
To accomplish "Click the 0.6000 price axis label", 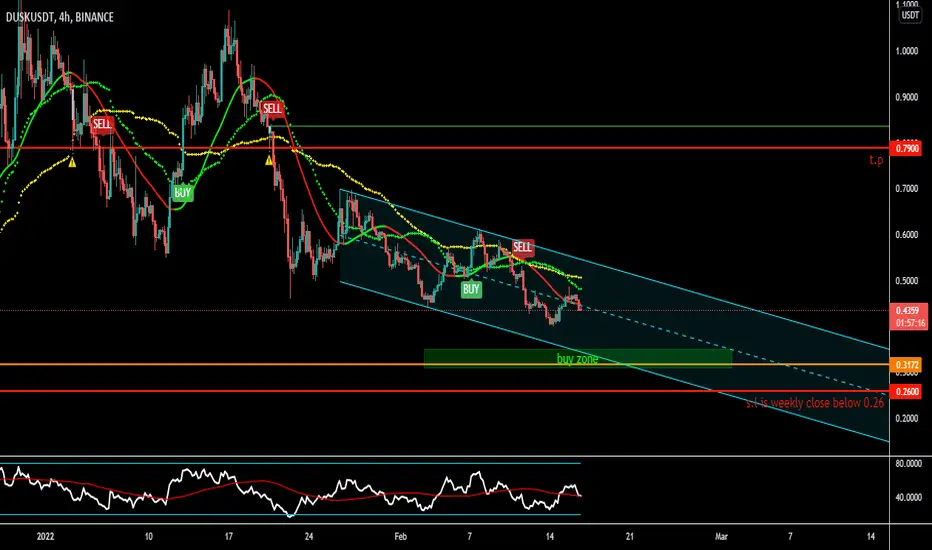I will (x=907, y=235).
